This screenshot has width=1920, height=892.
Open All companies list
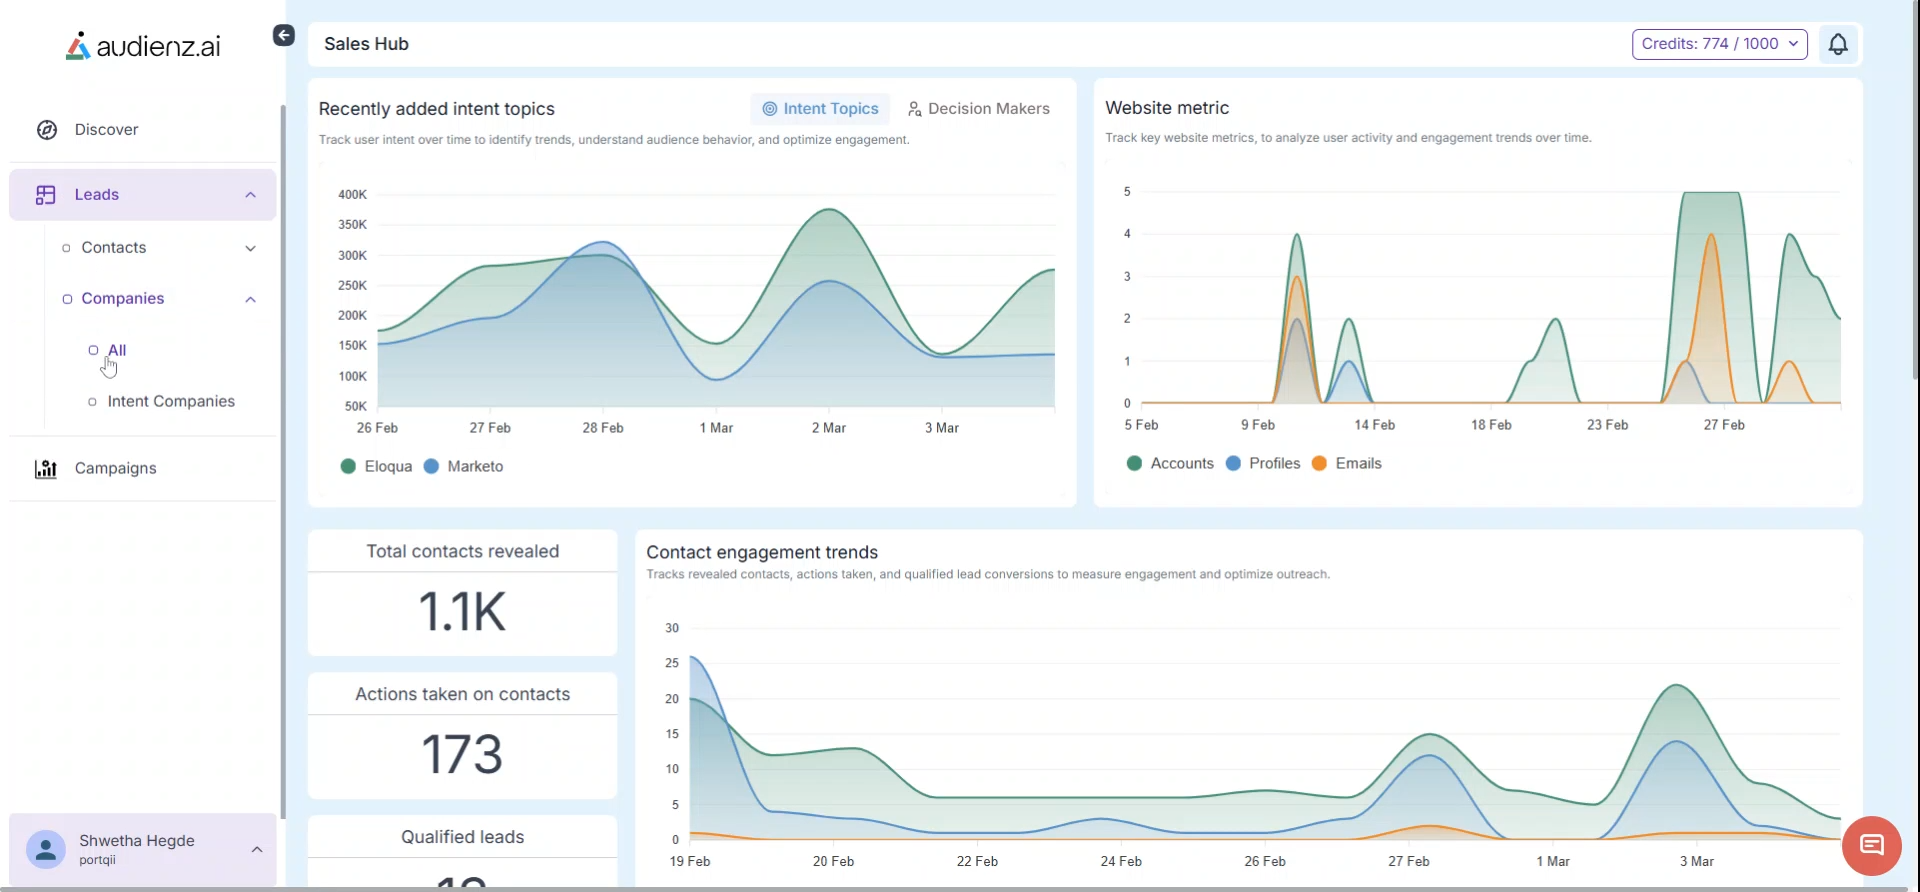point(117,351)
